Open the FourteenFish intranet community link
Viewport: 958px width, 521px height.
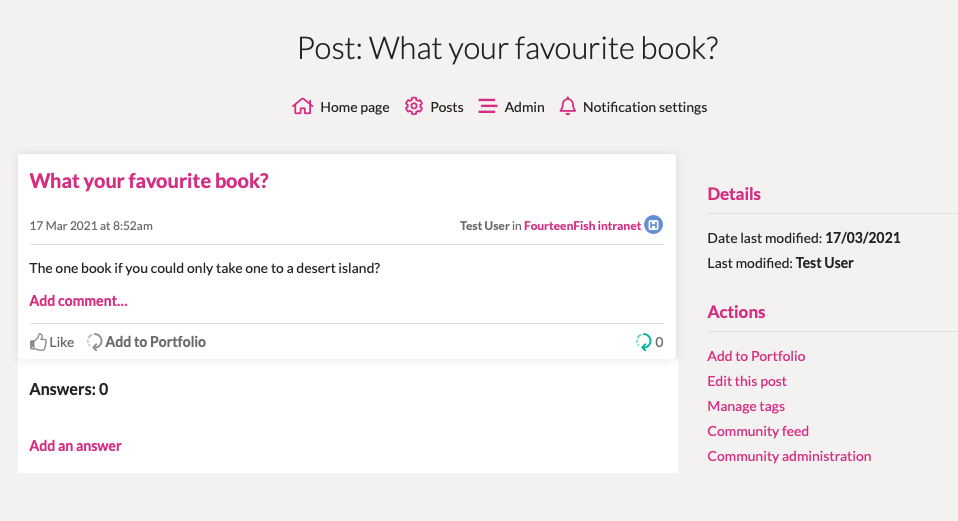(582, 225)
